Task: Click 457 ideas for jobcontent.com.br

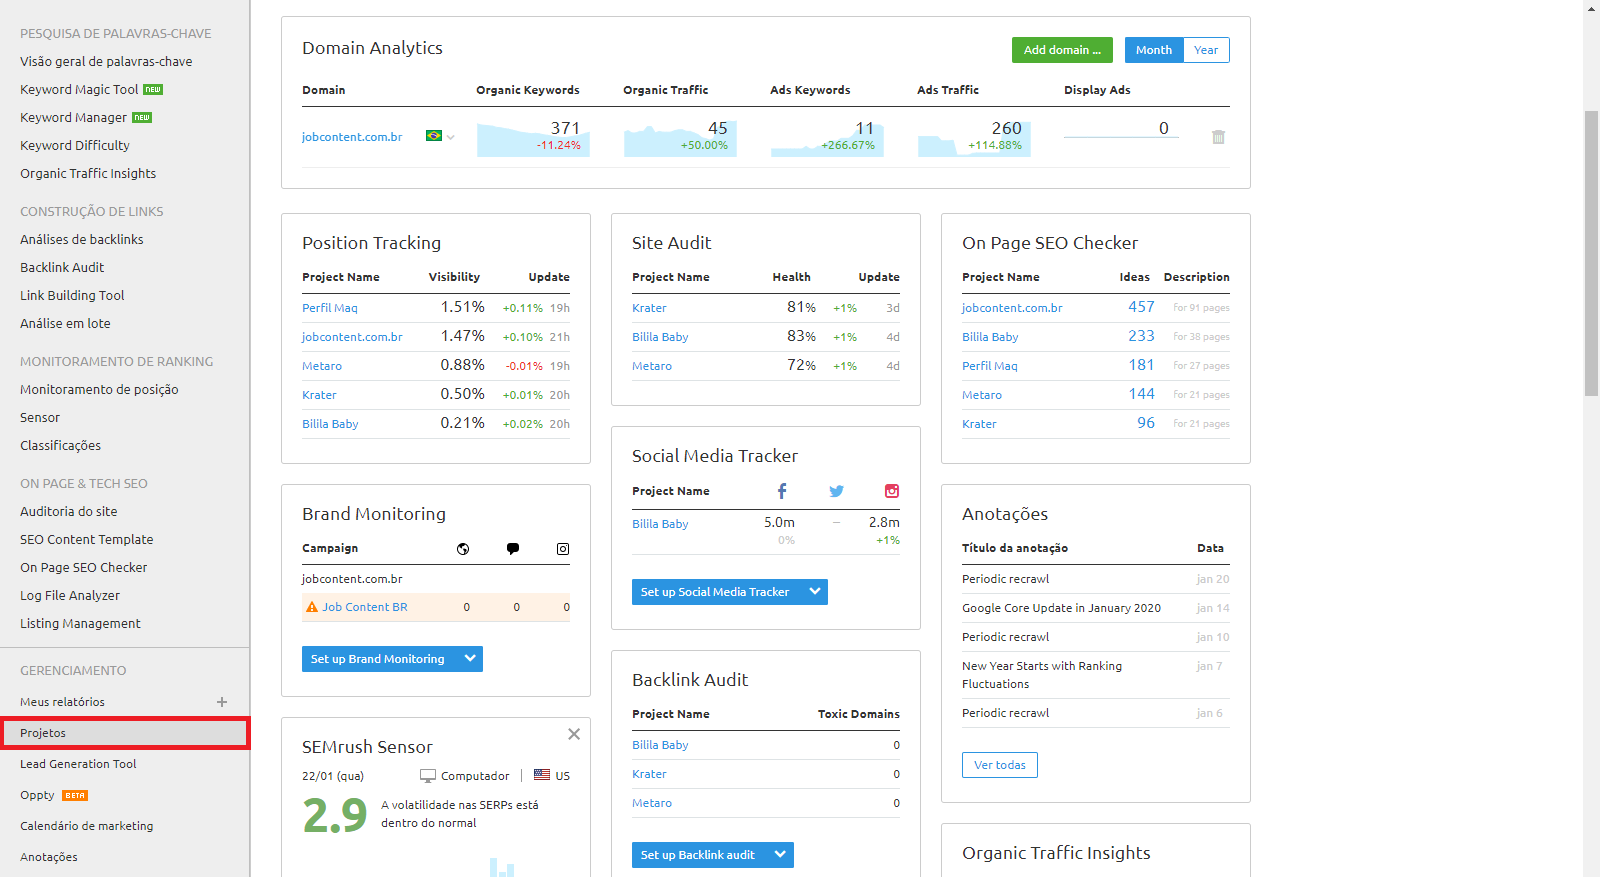Action: pyautogui.click(x=1141, y=307)
